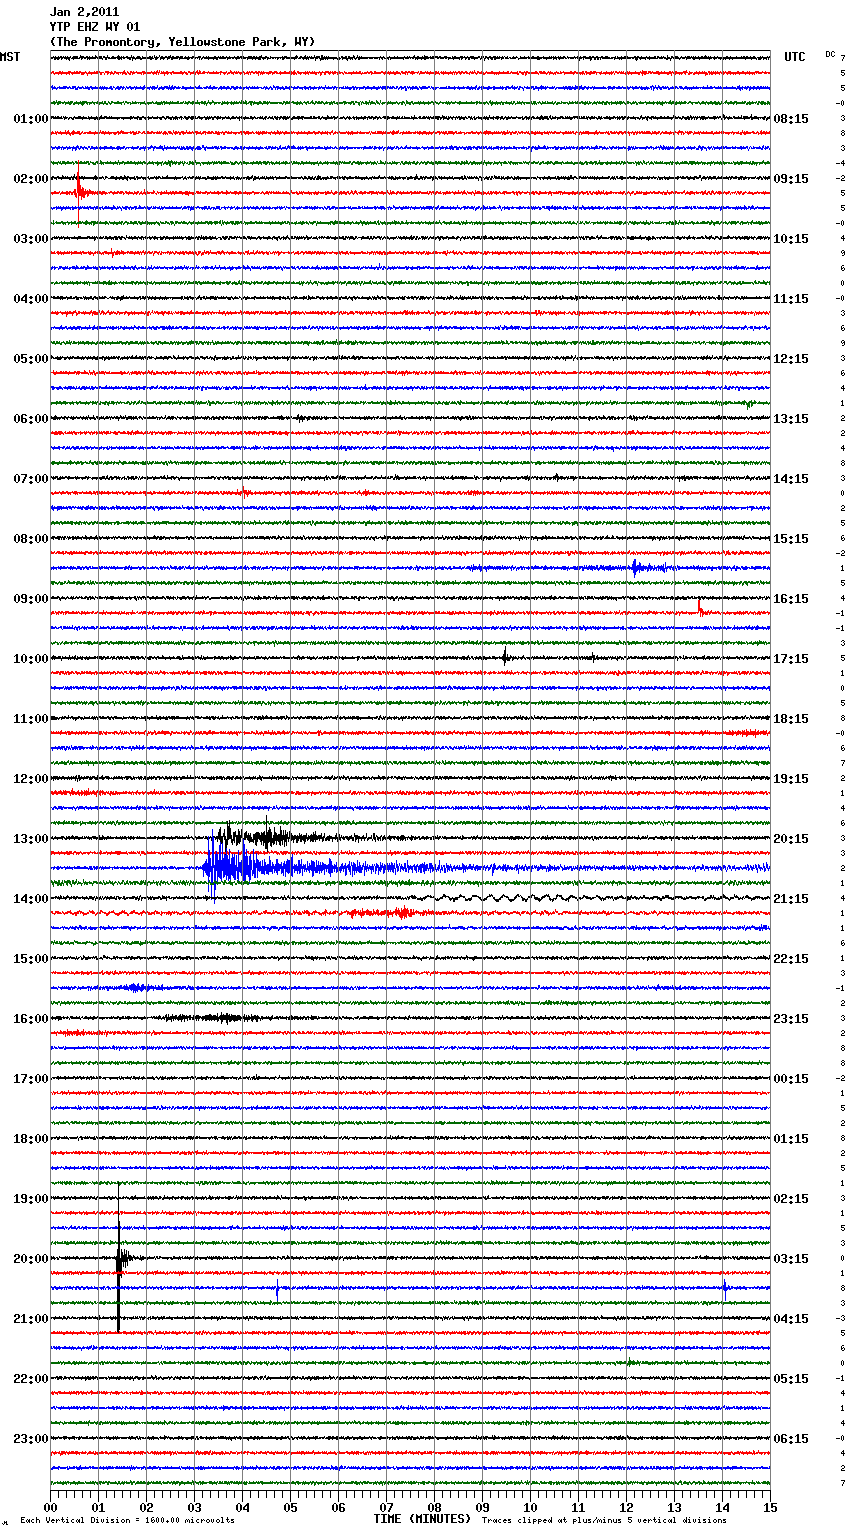The width and height of the screenshot is (850, 1534).
Task: Select the 10:00 MST time label
Action: click(x=31, y=659)
